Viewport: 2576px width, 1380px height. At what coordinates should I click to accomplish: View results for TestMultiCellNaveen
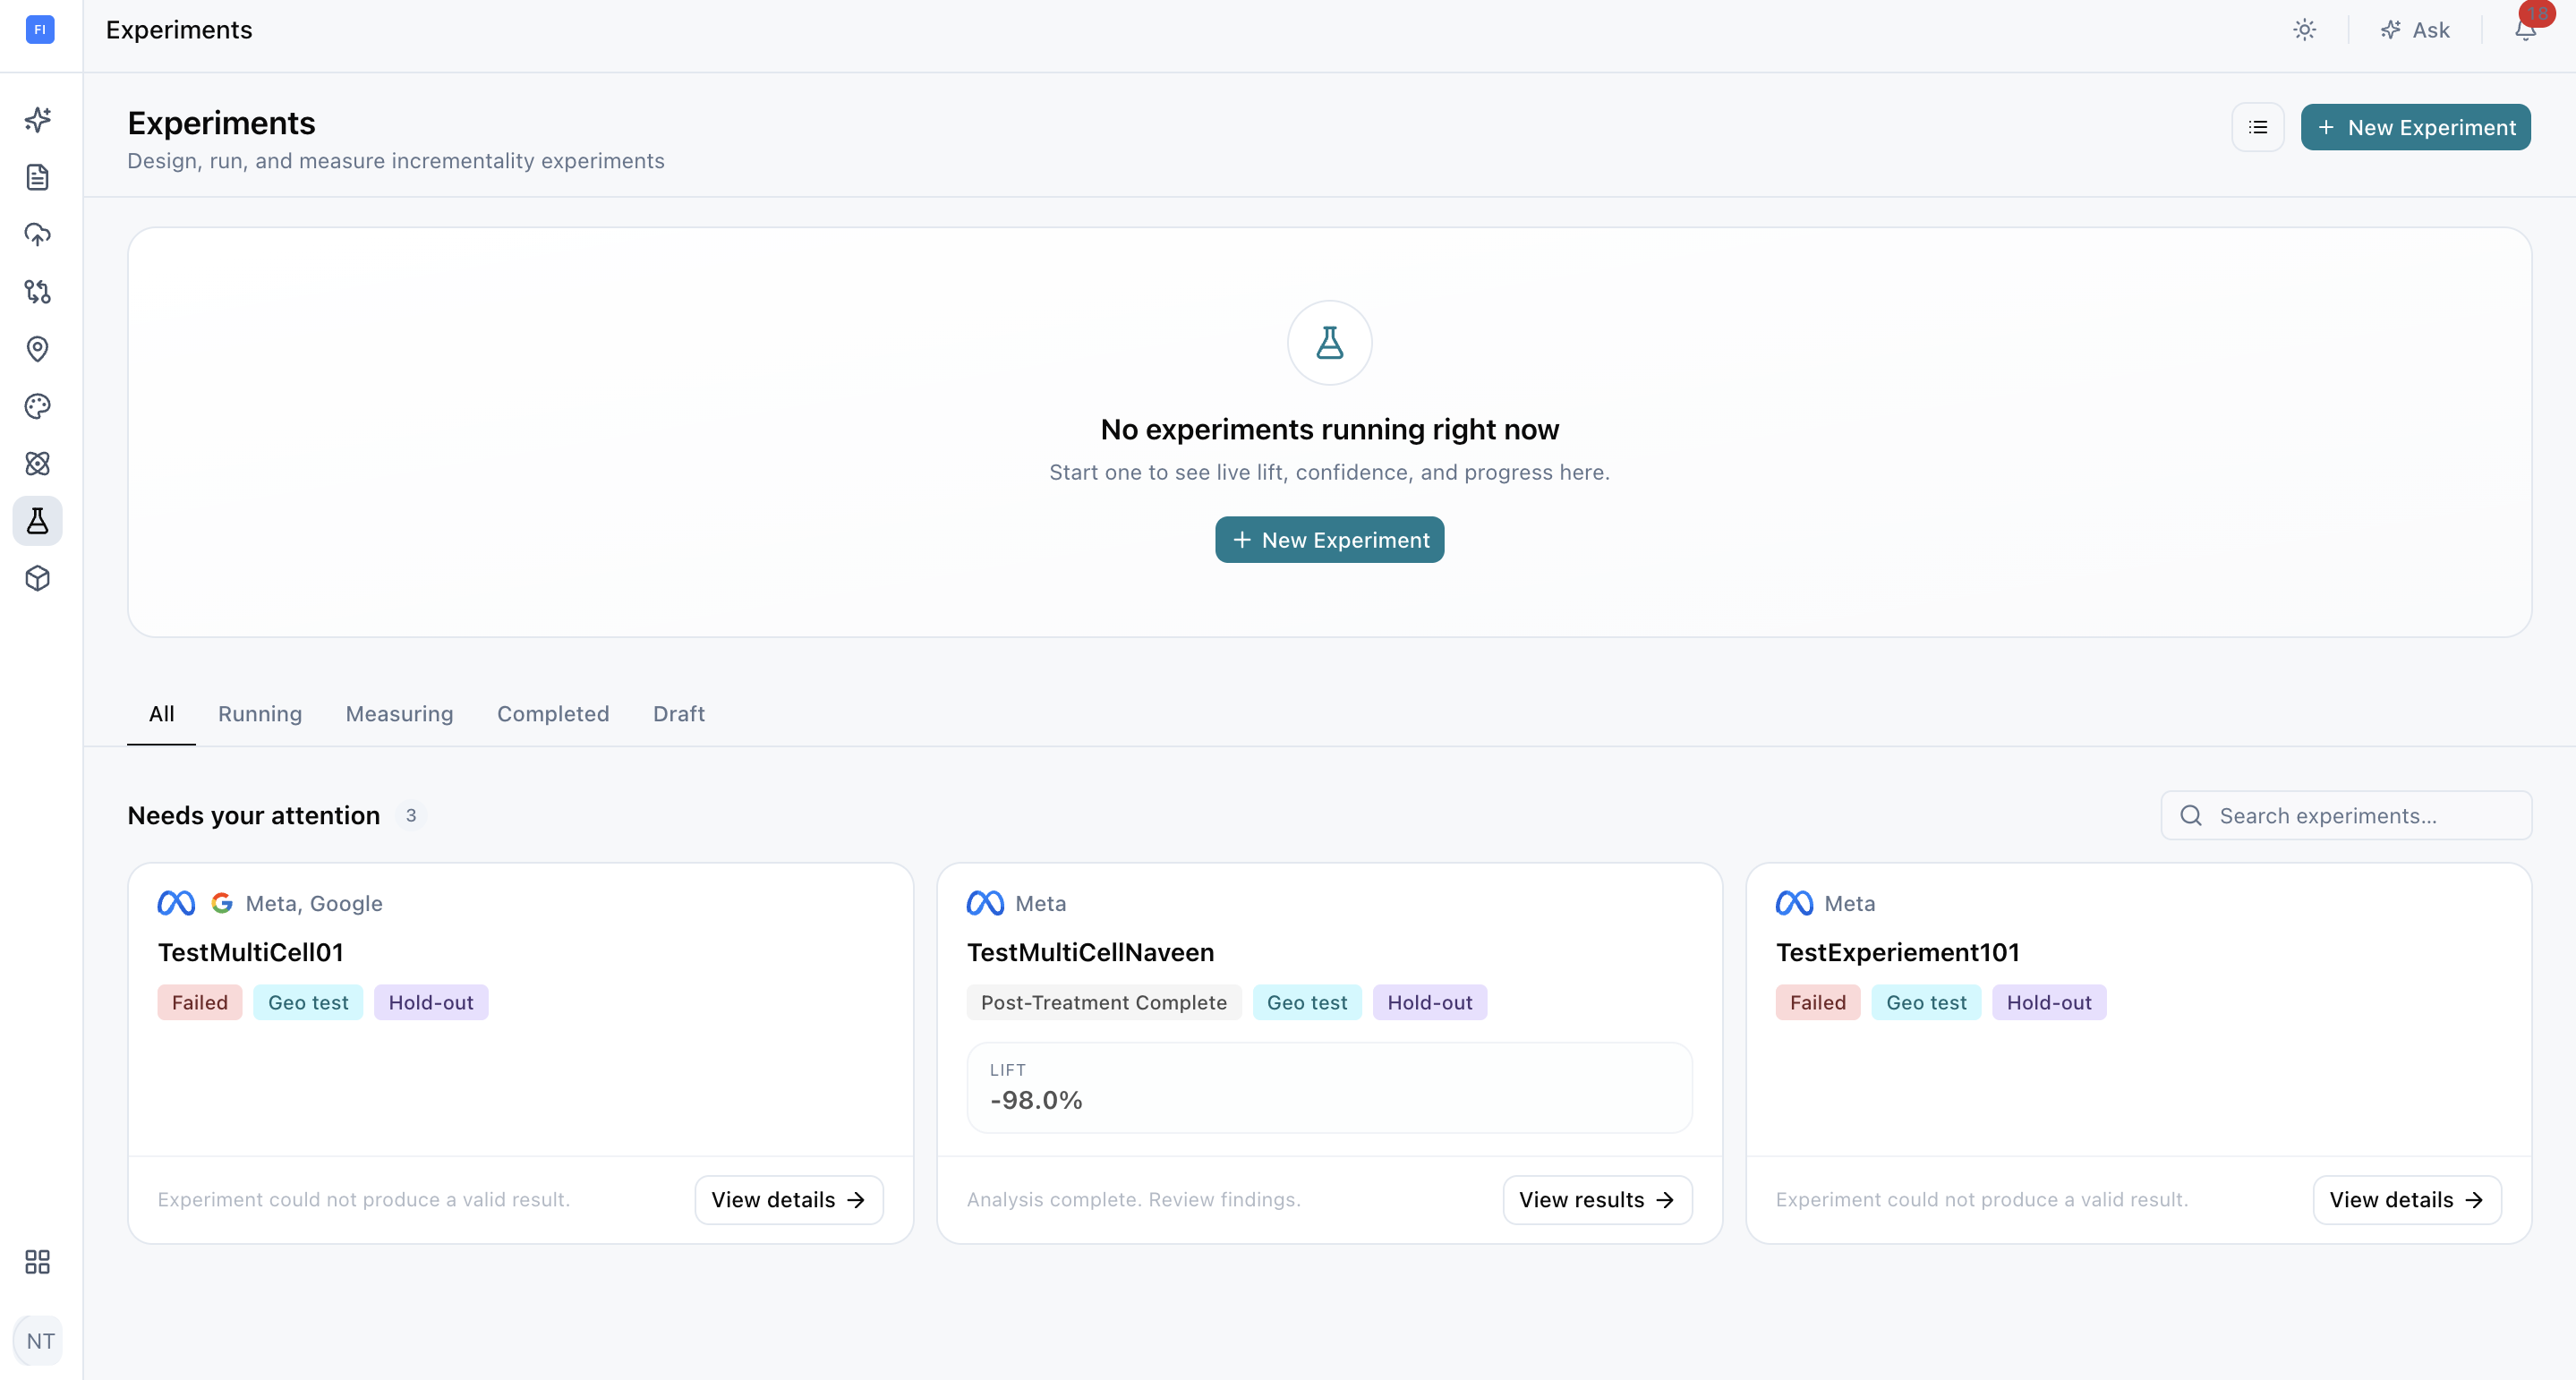coord(1597,1200)
